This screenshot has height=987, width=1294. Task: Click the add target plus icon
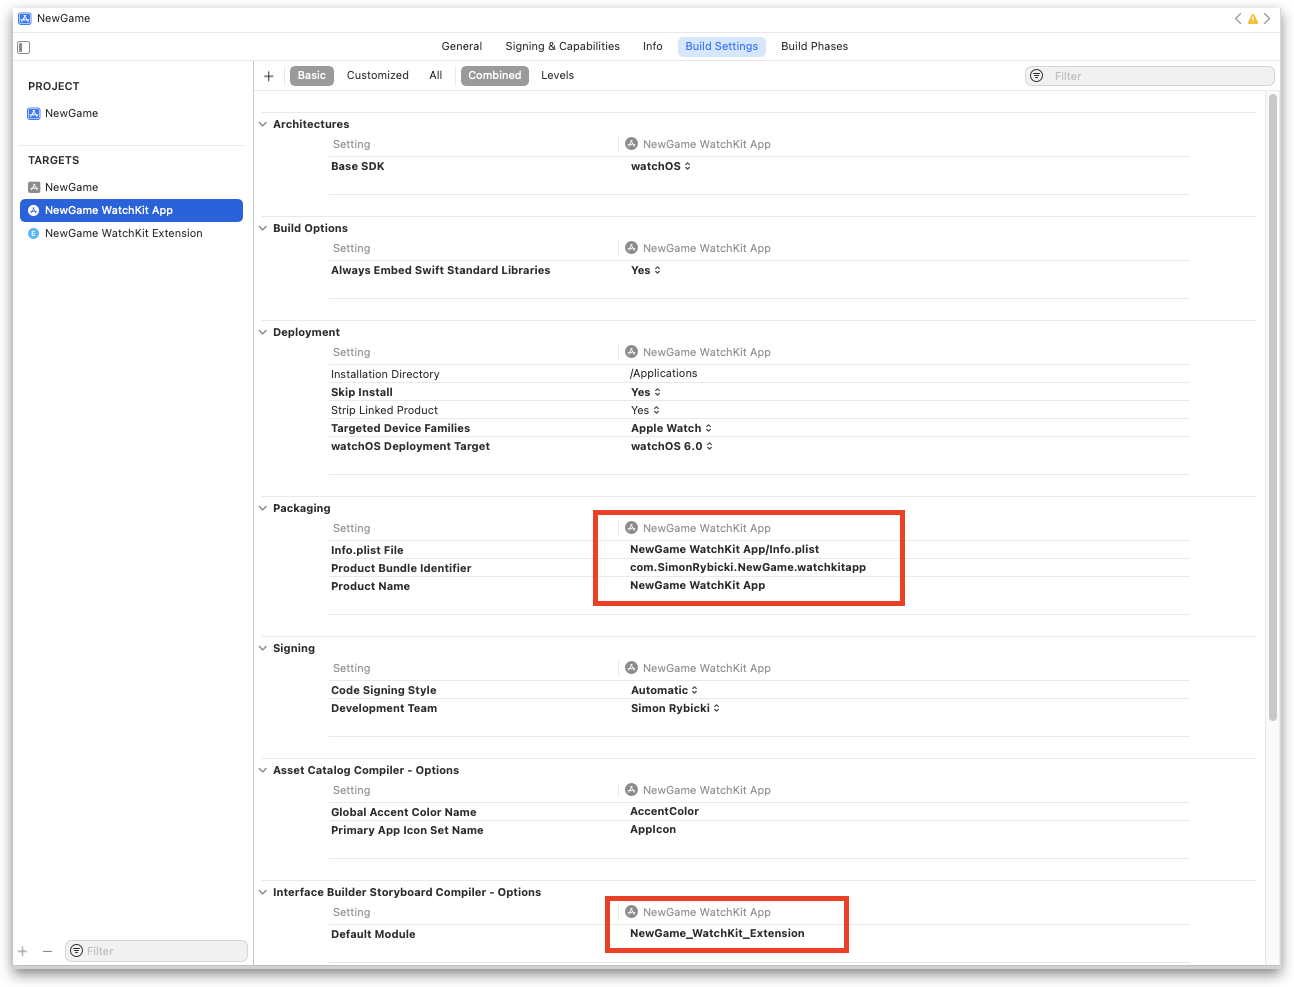(23, 951)
